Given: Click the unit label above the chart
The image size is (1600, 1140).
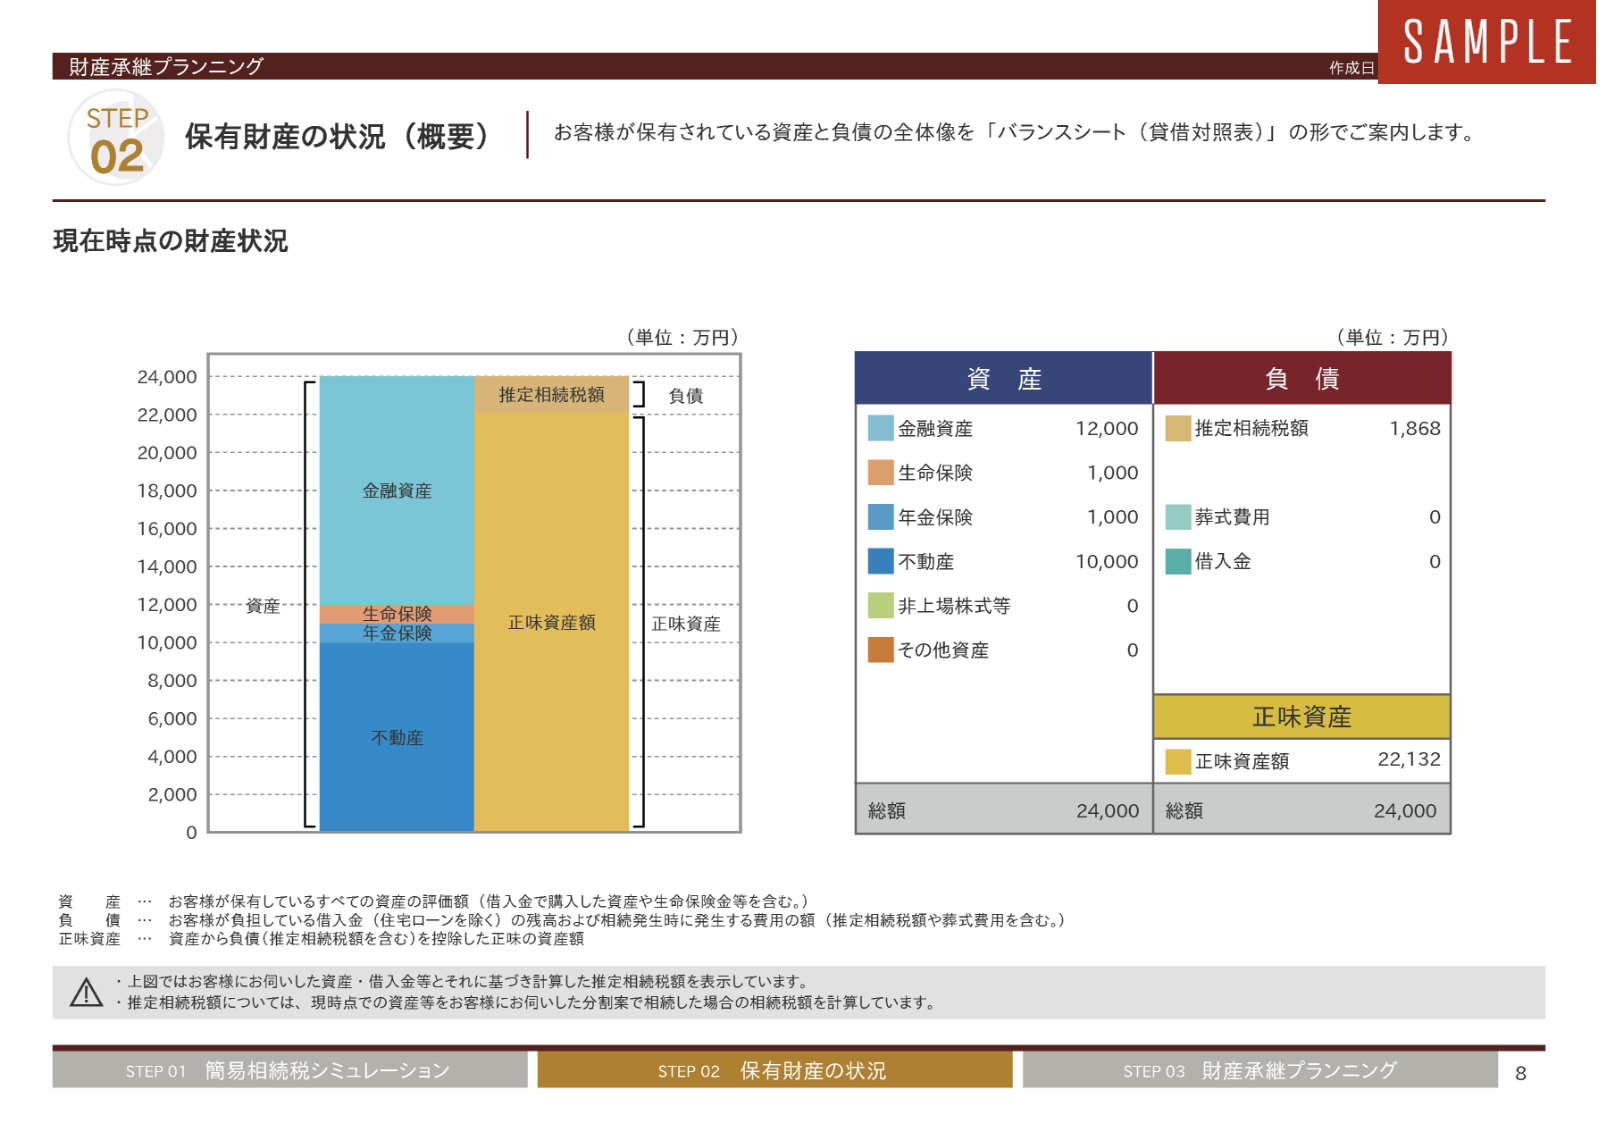Looking at the screenshot, I should coord(682,337).
